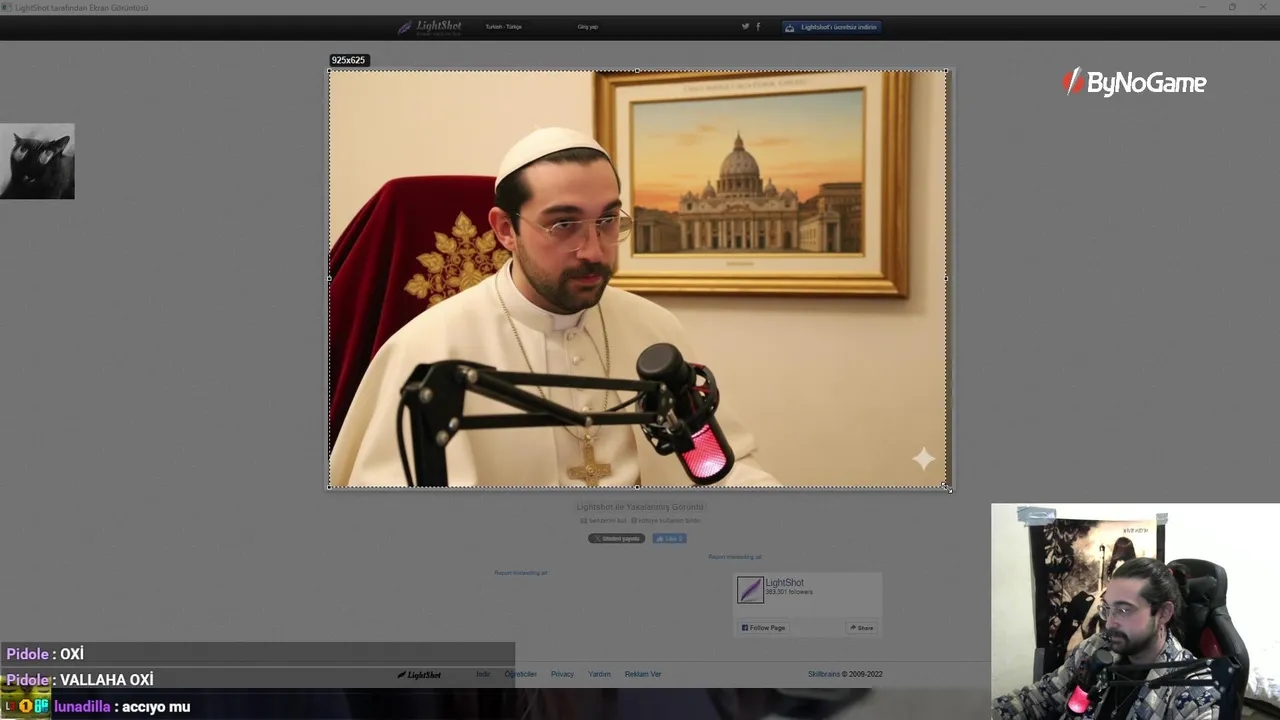Click the Lightshot ile Yakalanmış Görüntü heading
Viewport: 1280px width, 720px height.
(640, 507)
